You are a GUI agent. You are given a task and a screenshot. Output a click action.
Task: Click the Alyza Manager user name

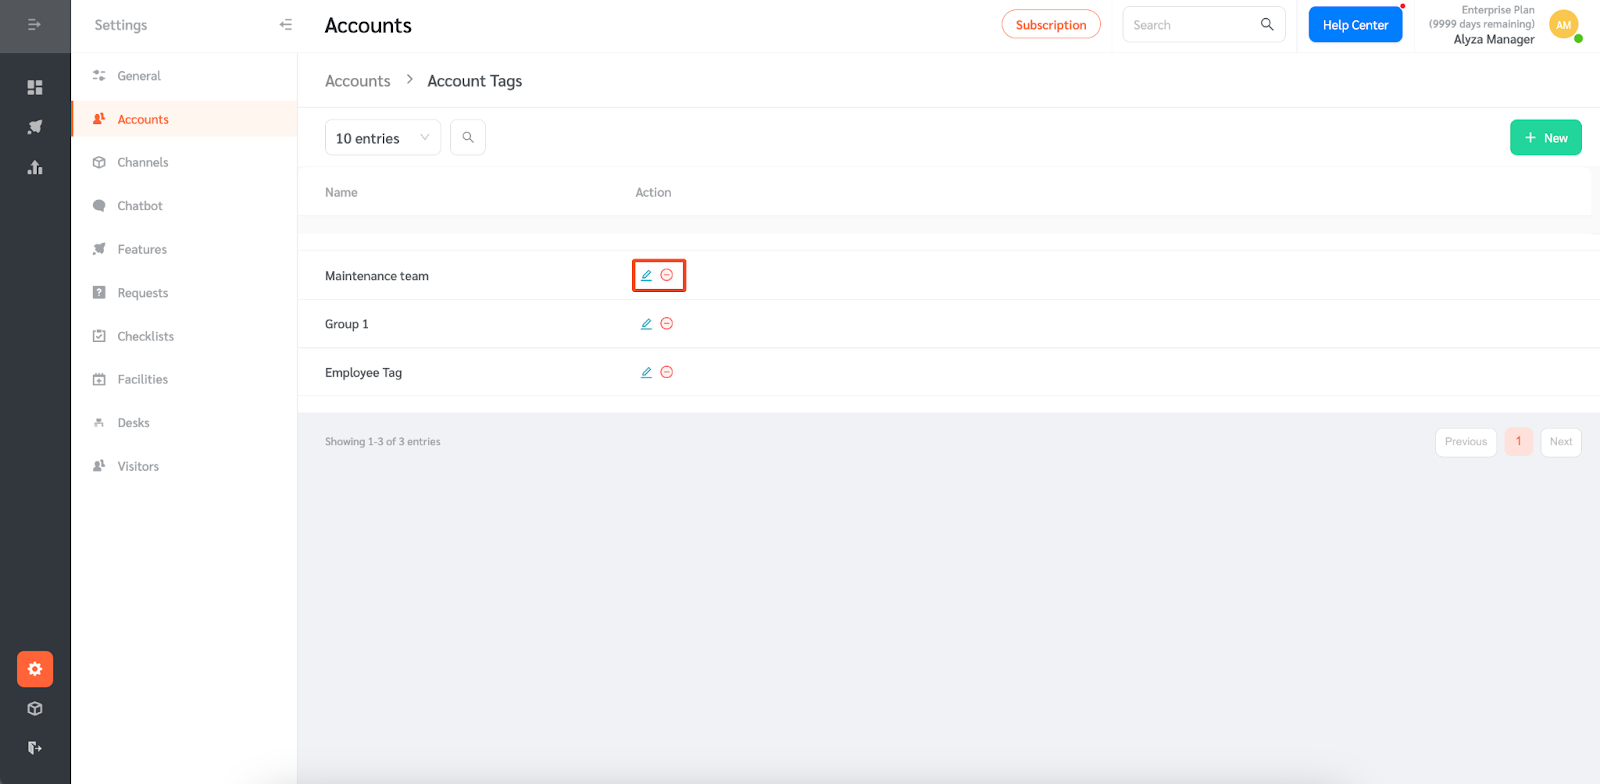pyautogui.click(x=1494, y=40)
